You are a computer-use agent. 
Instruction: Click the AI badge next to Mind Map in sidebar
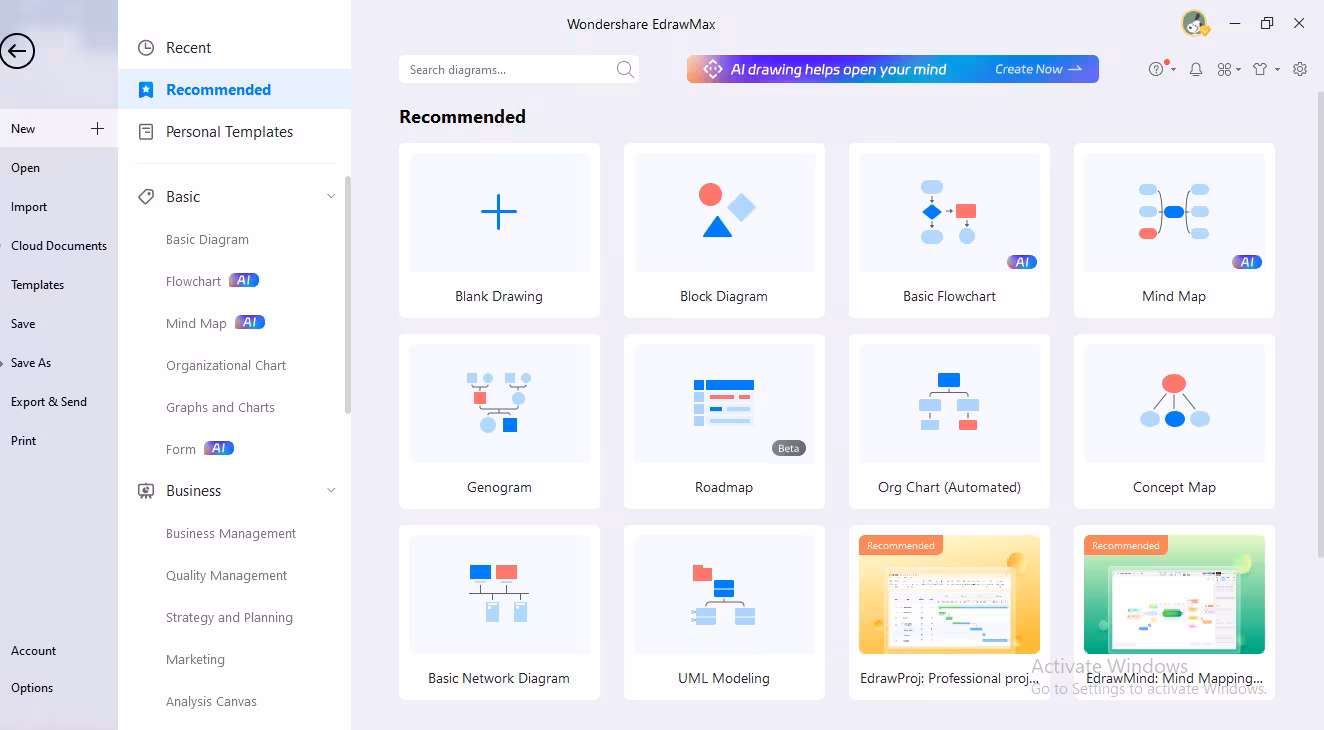click(x=250, y=322)
